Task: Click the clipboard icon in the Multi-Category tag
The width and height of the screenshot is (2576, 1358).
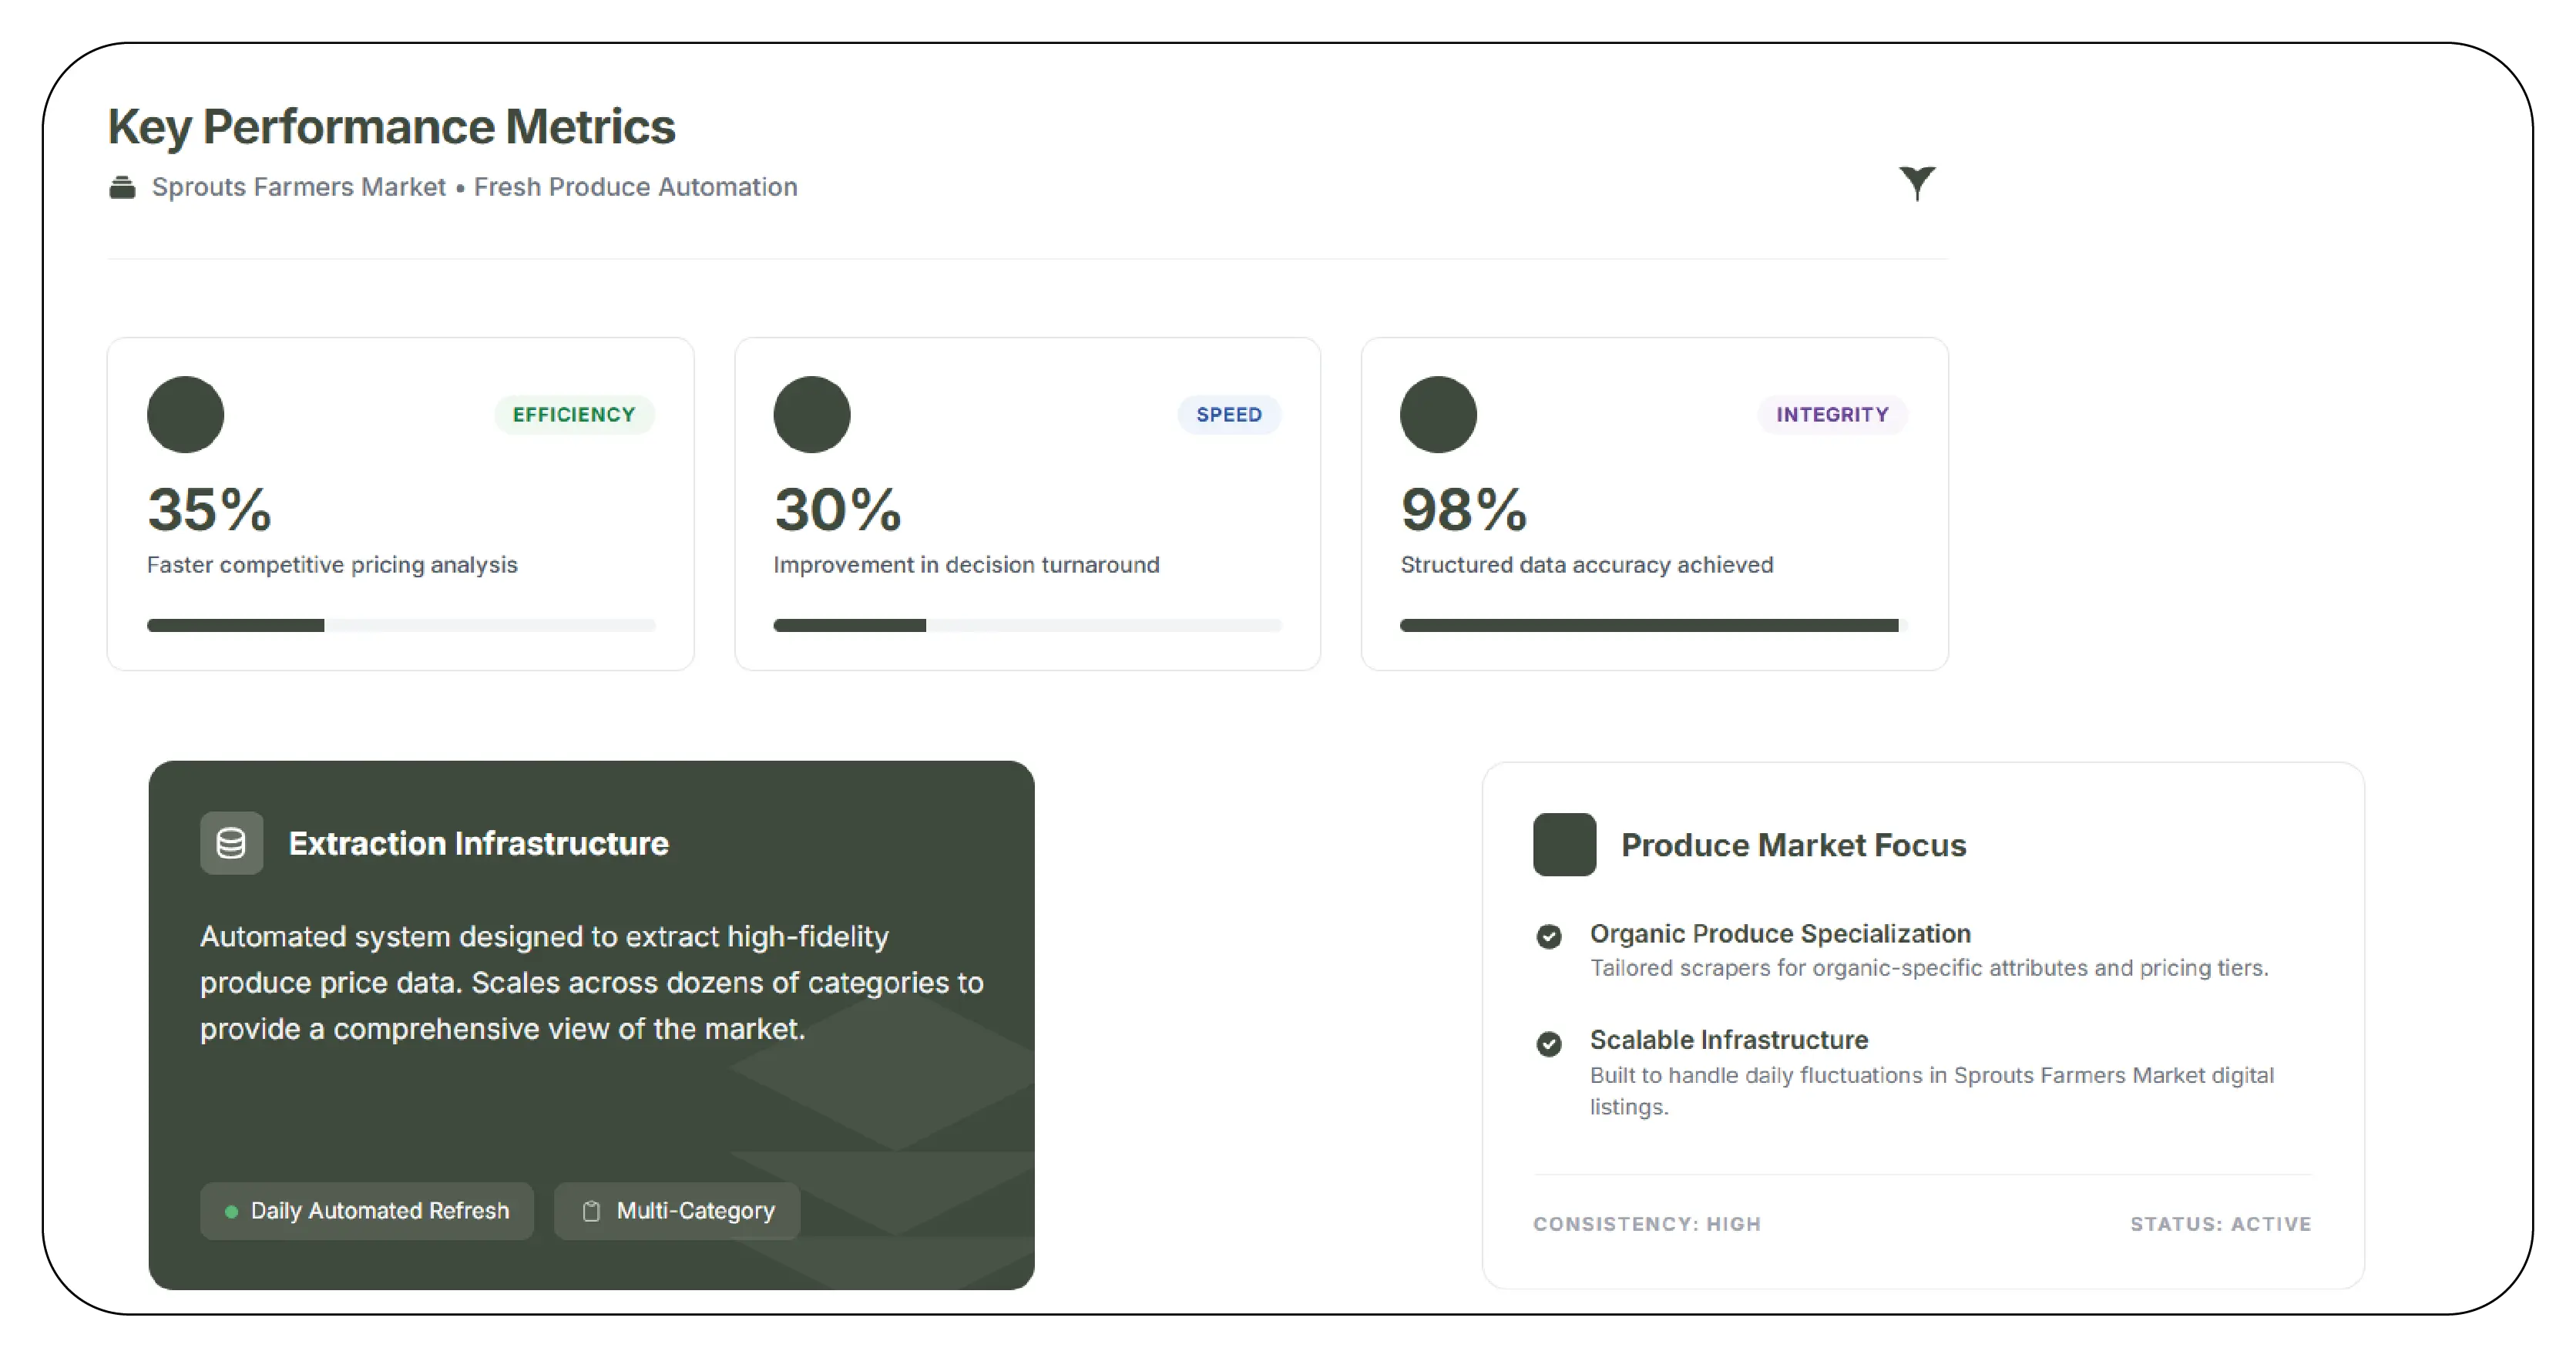Action: (590, 1210)
